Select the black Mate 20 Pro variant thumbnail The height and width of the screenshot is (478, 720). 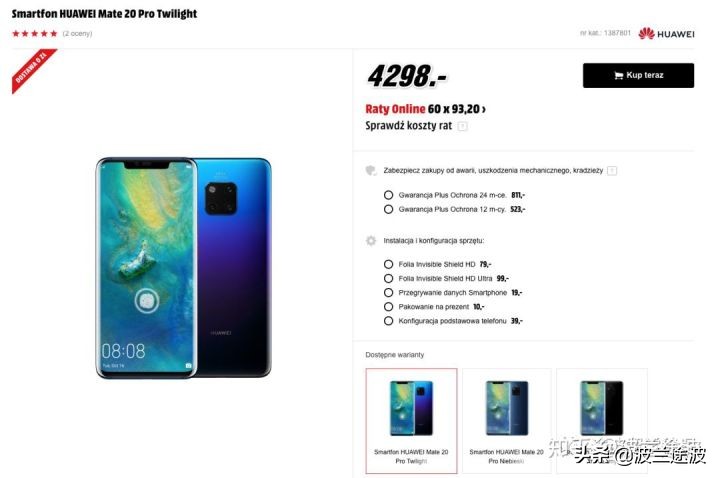(x=602, y=421)
